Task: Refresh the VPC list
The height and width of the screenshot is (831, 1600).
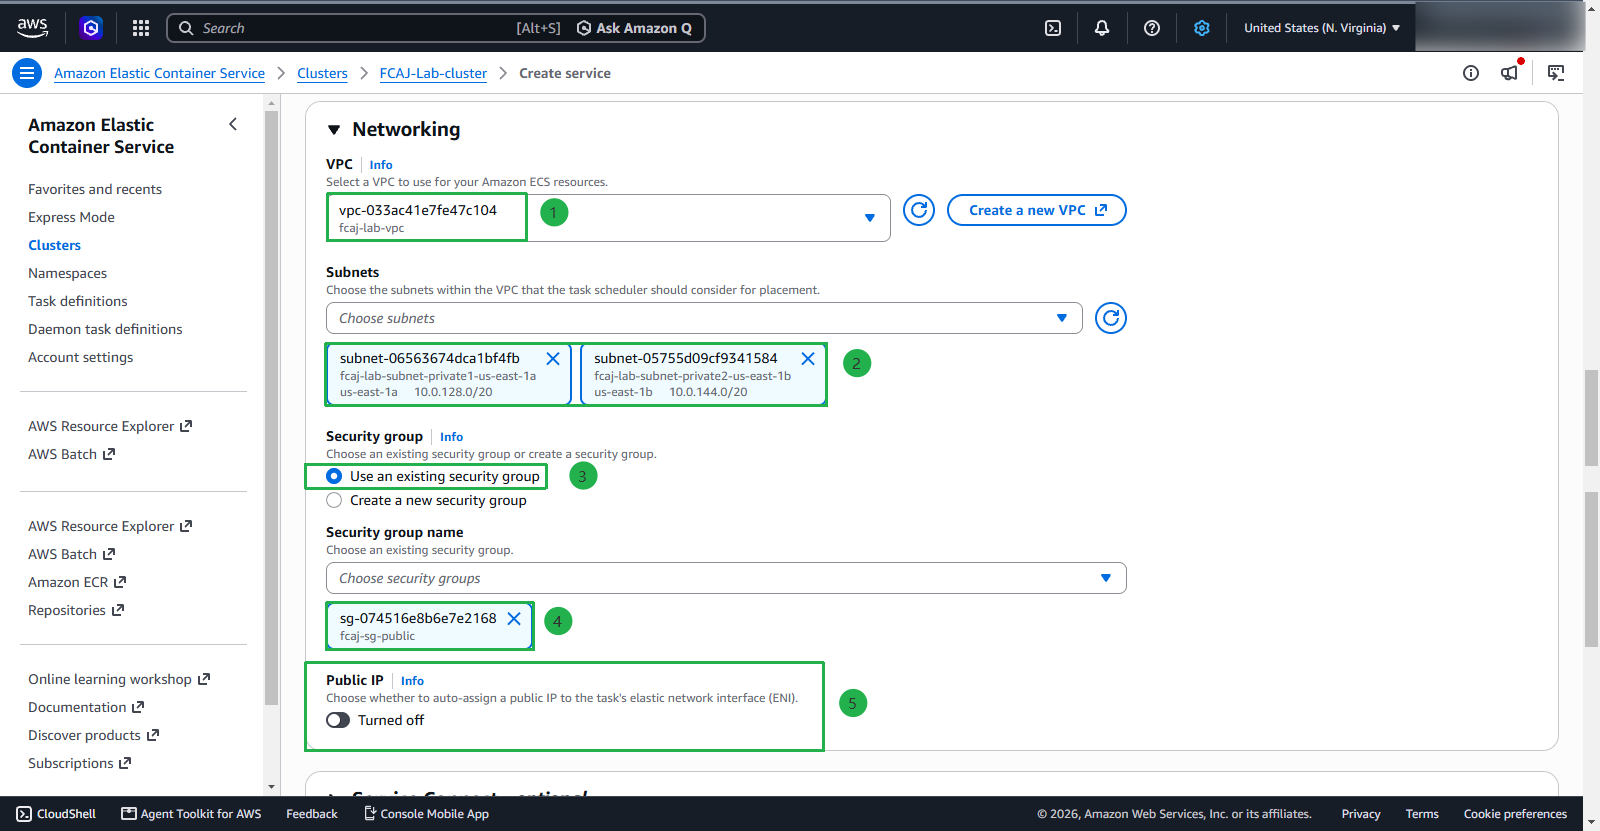Action: point(919,210)
